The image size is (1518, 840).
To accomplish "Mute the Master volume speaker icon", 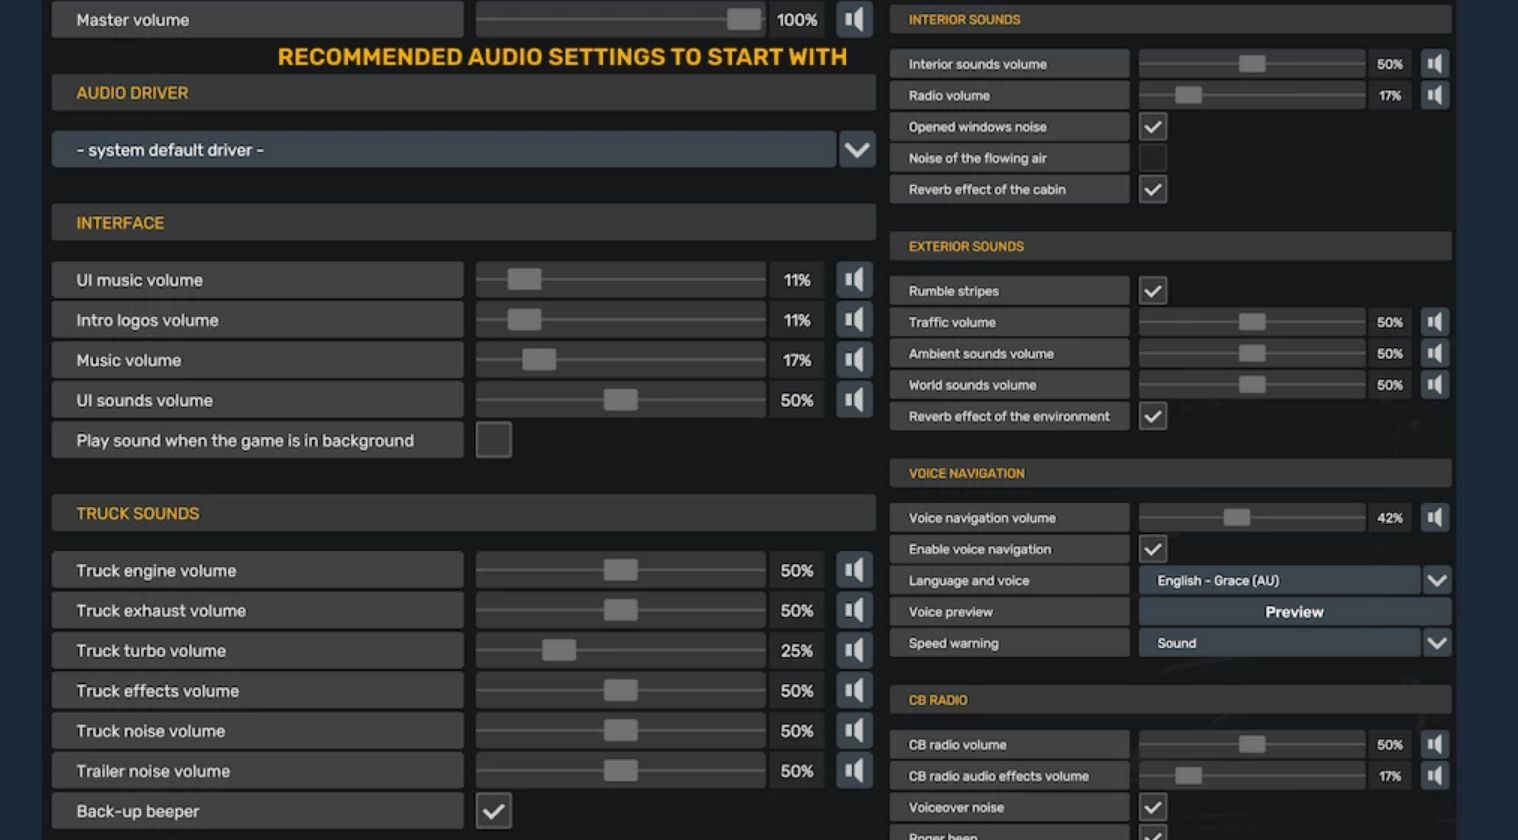I will pyautogui.click(x=854, y=20).
